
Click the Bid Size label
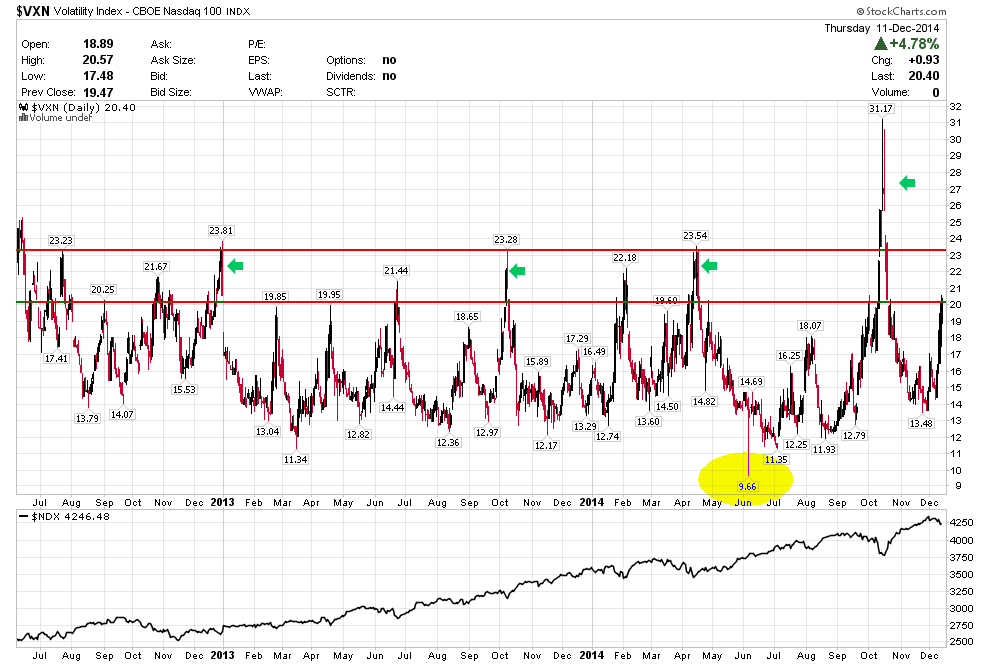[171, 92]
